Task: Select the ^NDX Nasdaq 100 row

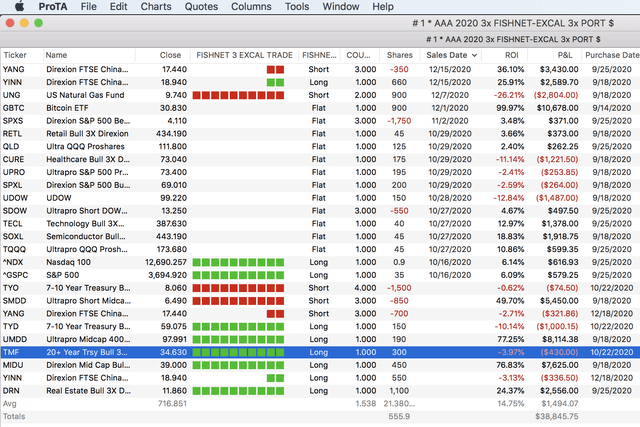Action: (320, 262)
